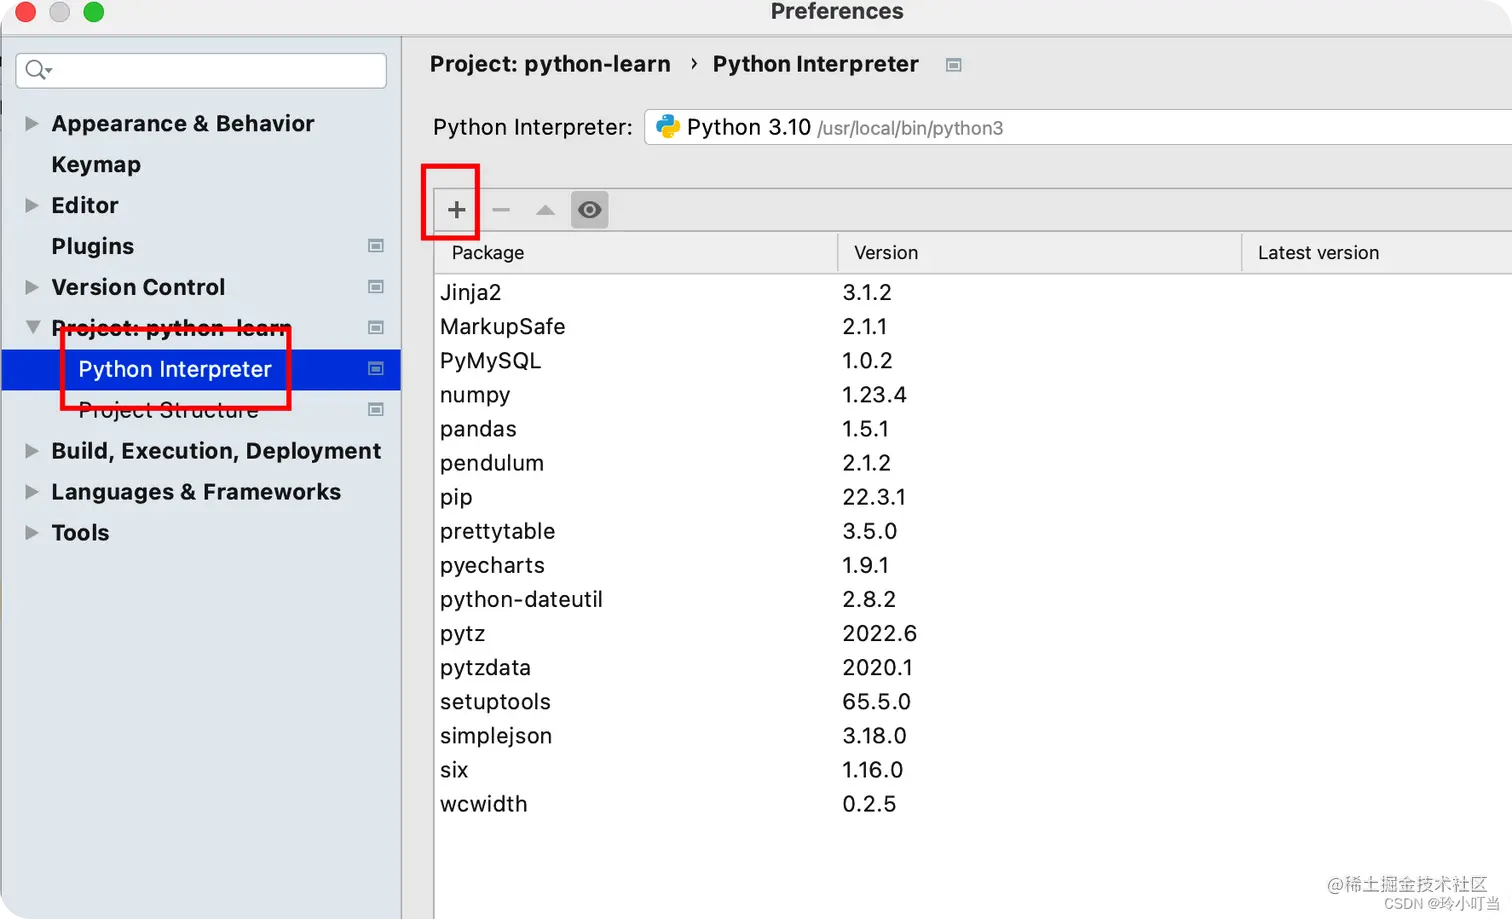Screen dimensions: 1512x919
Task: Click the Python logo in the interpreter field
Action: (666, 127)
